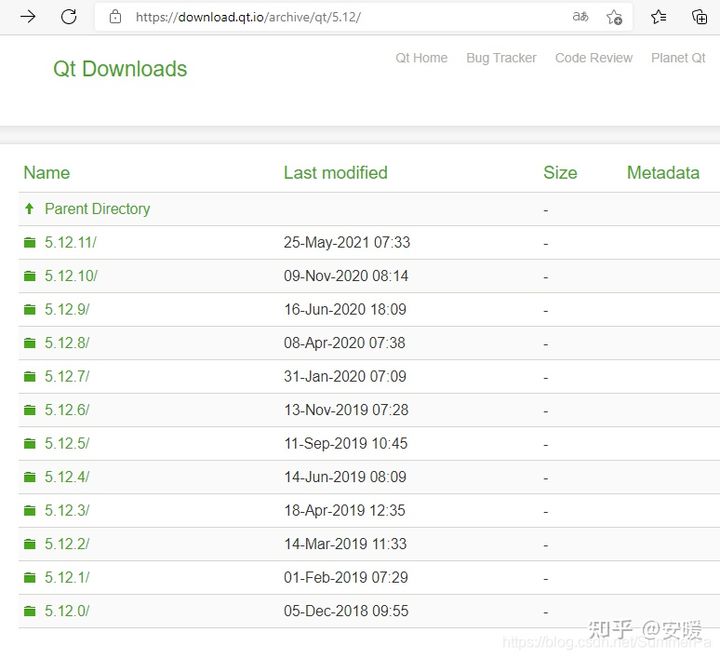Click folder icon next to 5.12.11/
The image size is (720, 659).
[x=29, y=242]
